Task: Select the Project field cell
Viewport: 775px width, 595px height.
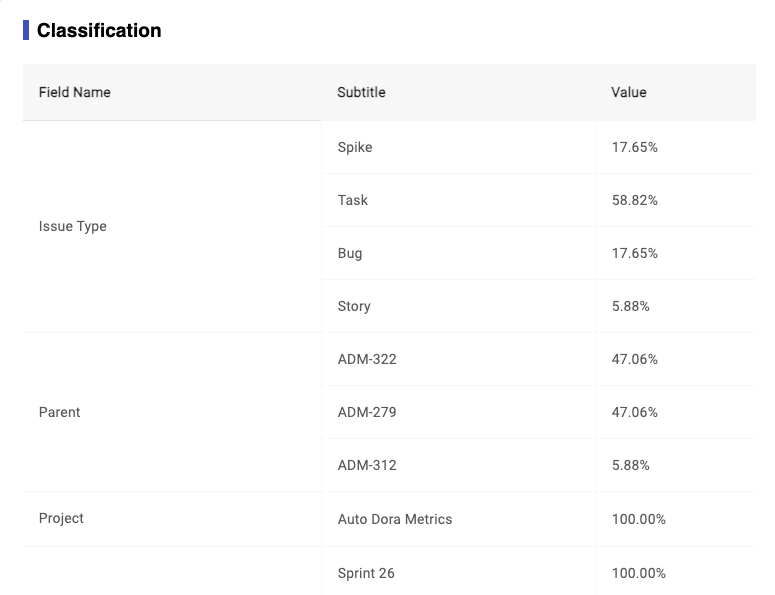Action: point(62,518)
